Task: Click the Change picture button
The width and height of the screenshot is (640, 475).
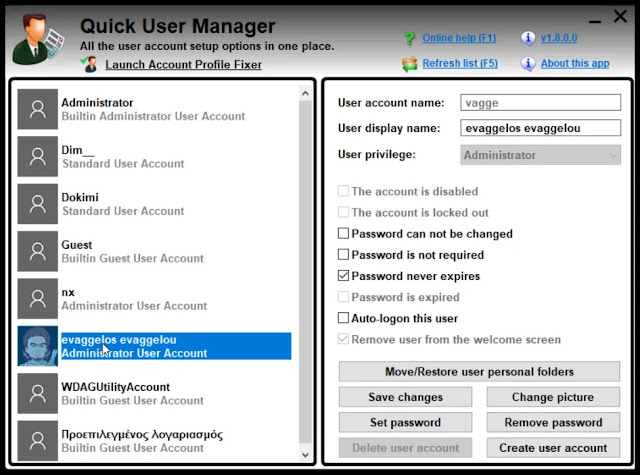Action: (553, 397)
